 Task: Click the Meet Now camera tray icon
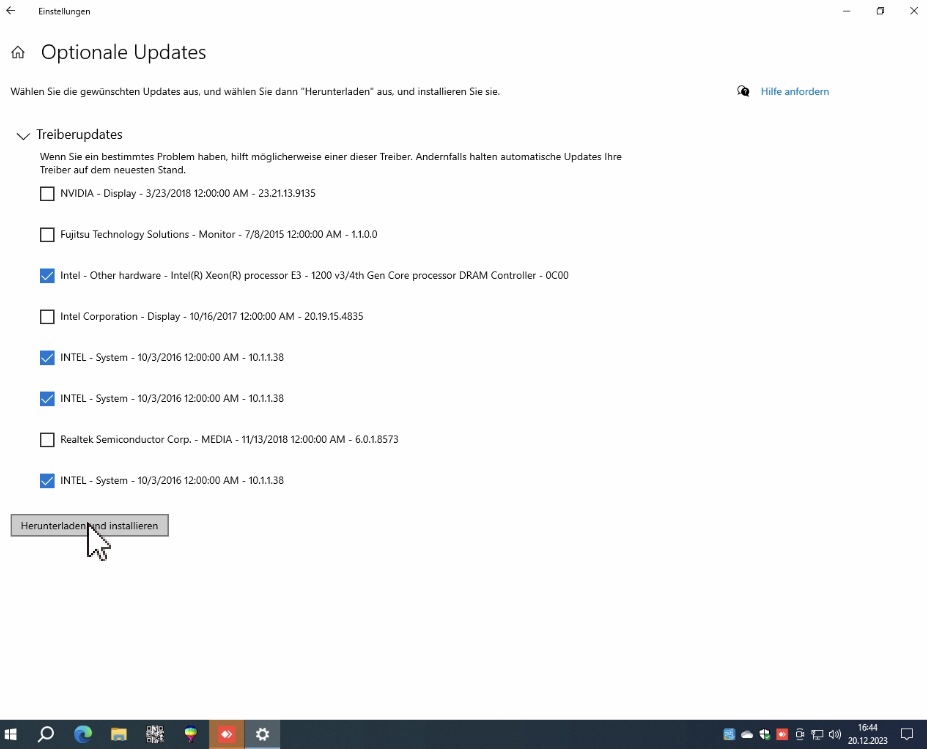[x=800, y=735]
